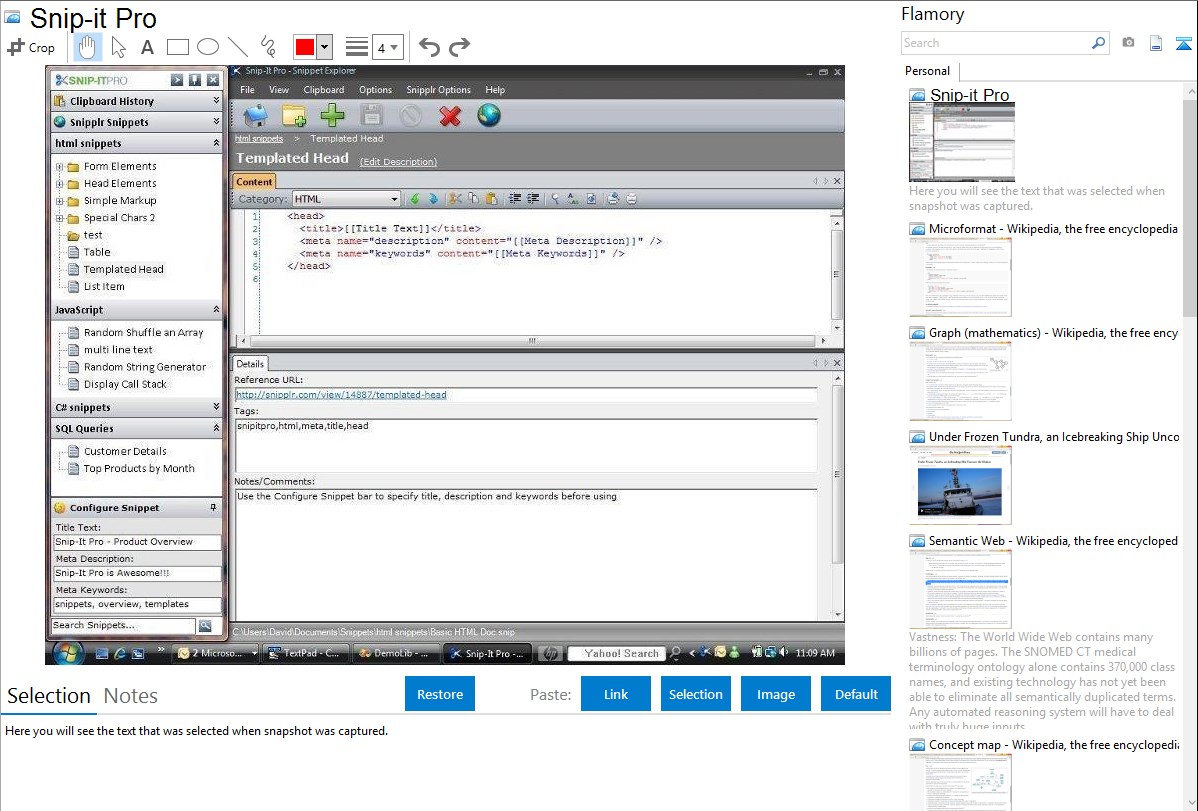Open the Snip-it Pro snapshot thumbnail
This screenshot has width=1198, height=811.
click(x=962, y=142)
